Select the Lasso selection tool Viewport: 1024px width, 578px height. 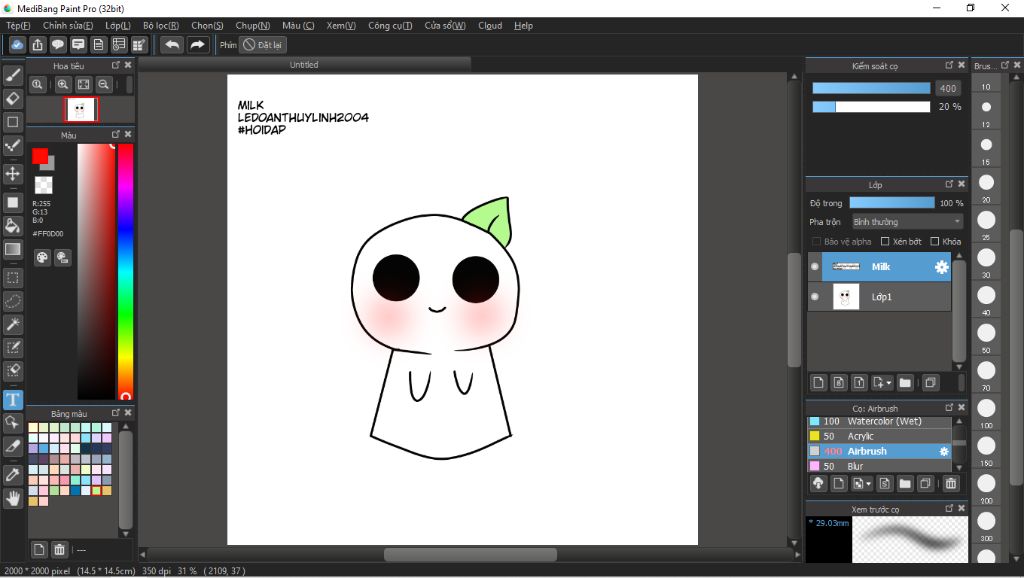point(12,301)
